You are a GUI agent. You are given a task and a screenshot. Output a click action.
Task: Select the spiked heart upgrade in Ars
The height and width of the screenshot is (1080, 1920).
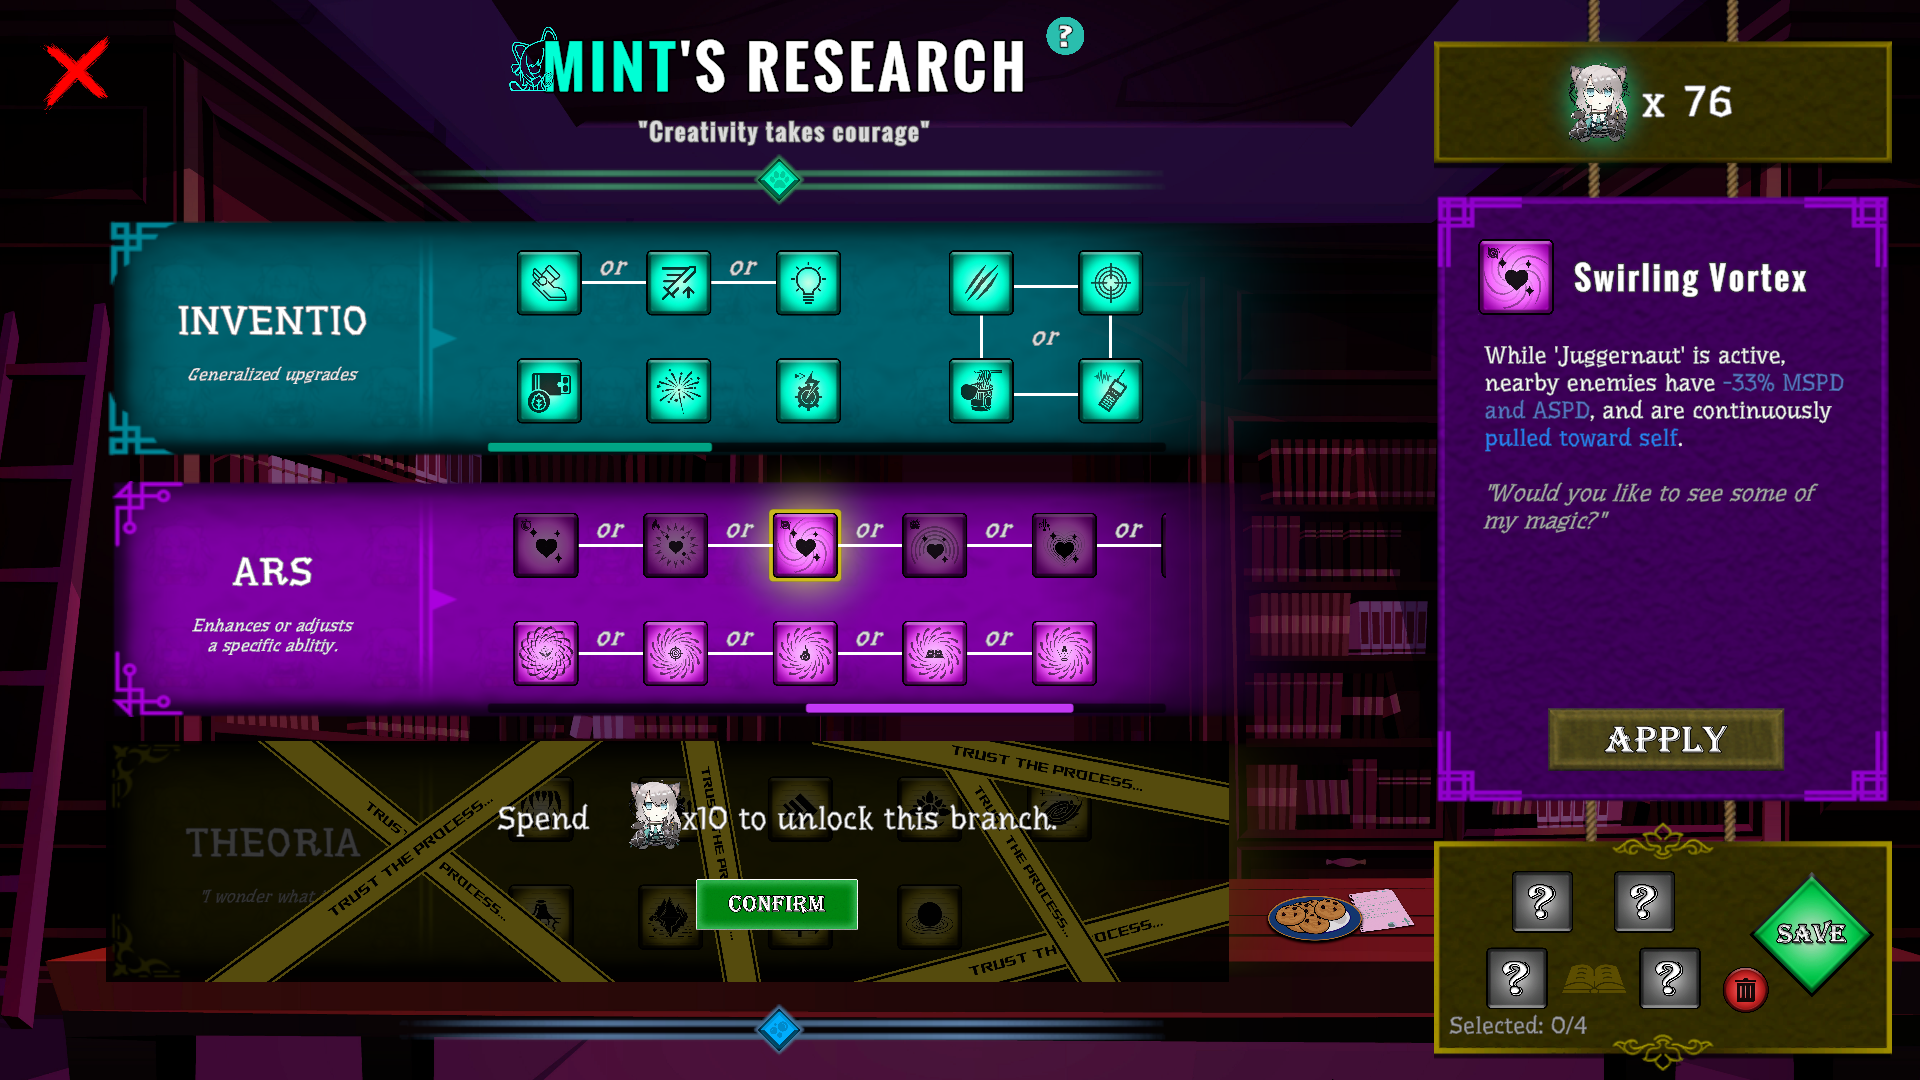pyautogui.click(x=675, y=546)
